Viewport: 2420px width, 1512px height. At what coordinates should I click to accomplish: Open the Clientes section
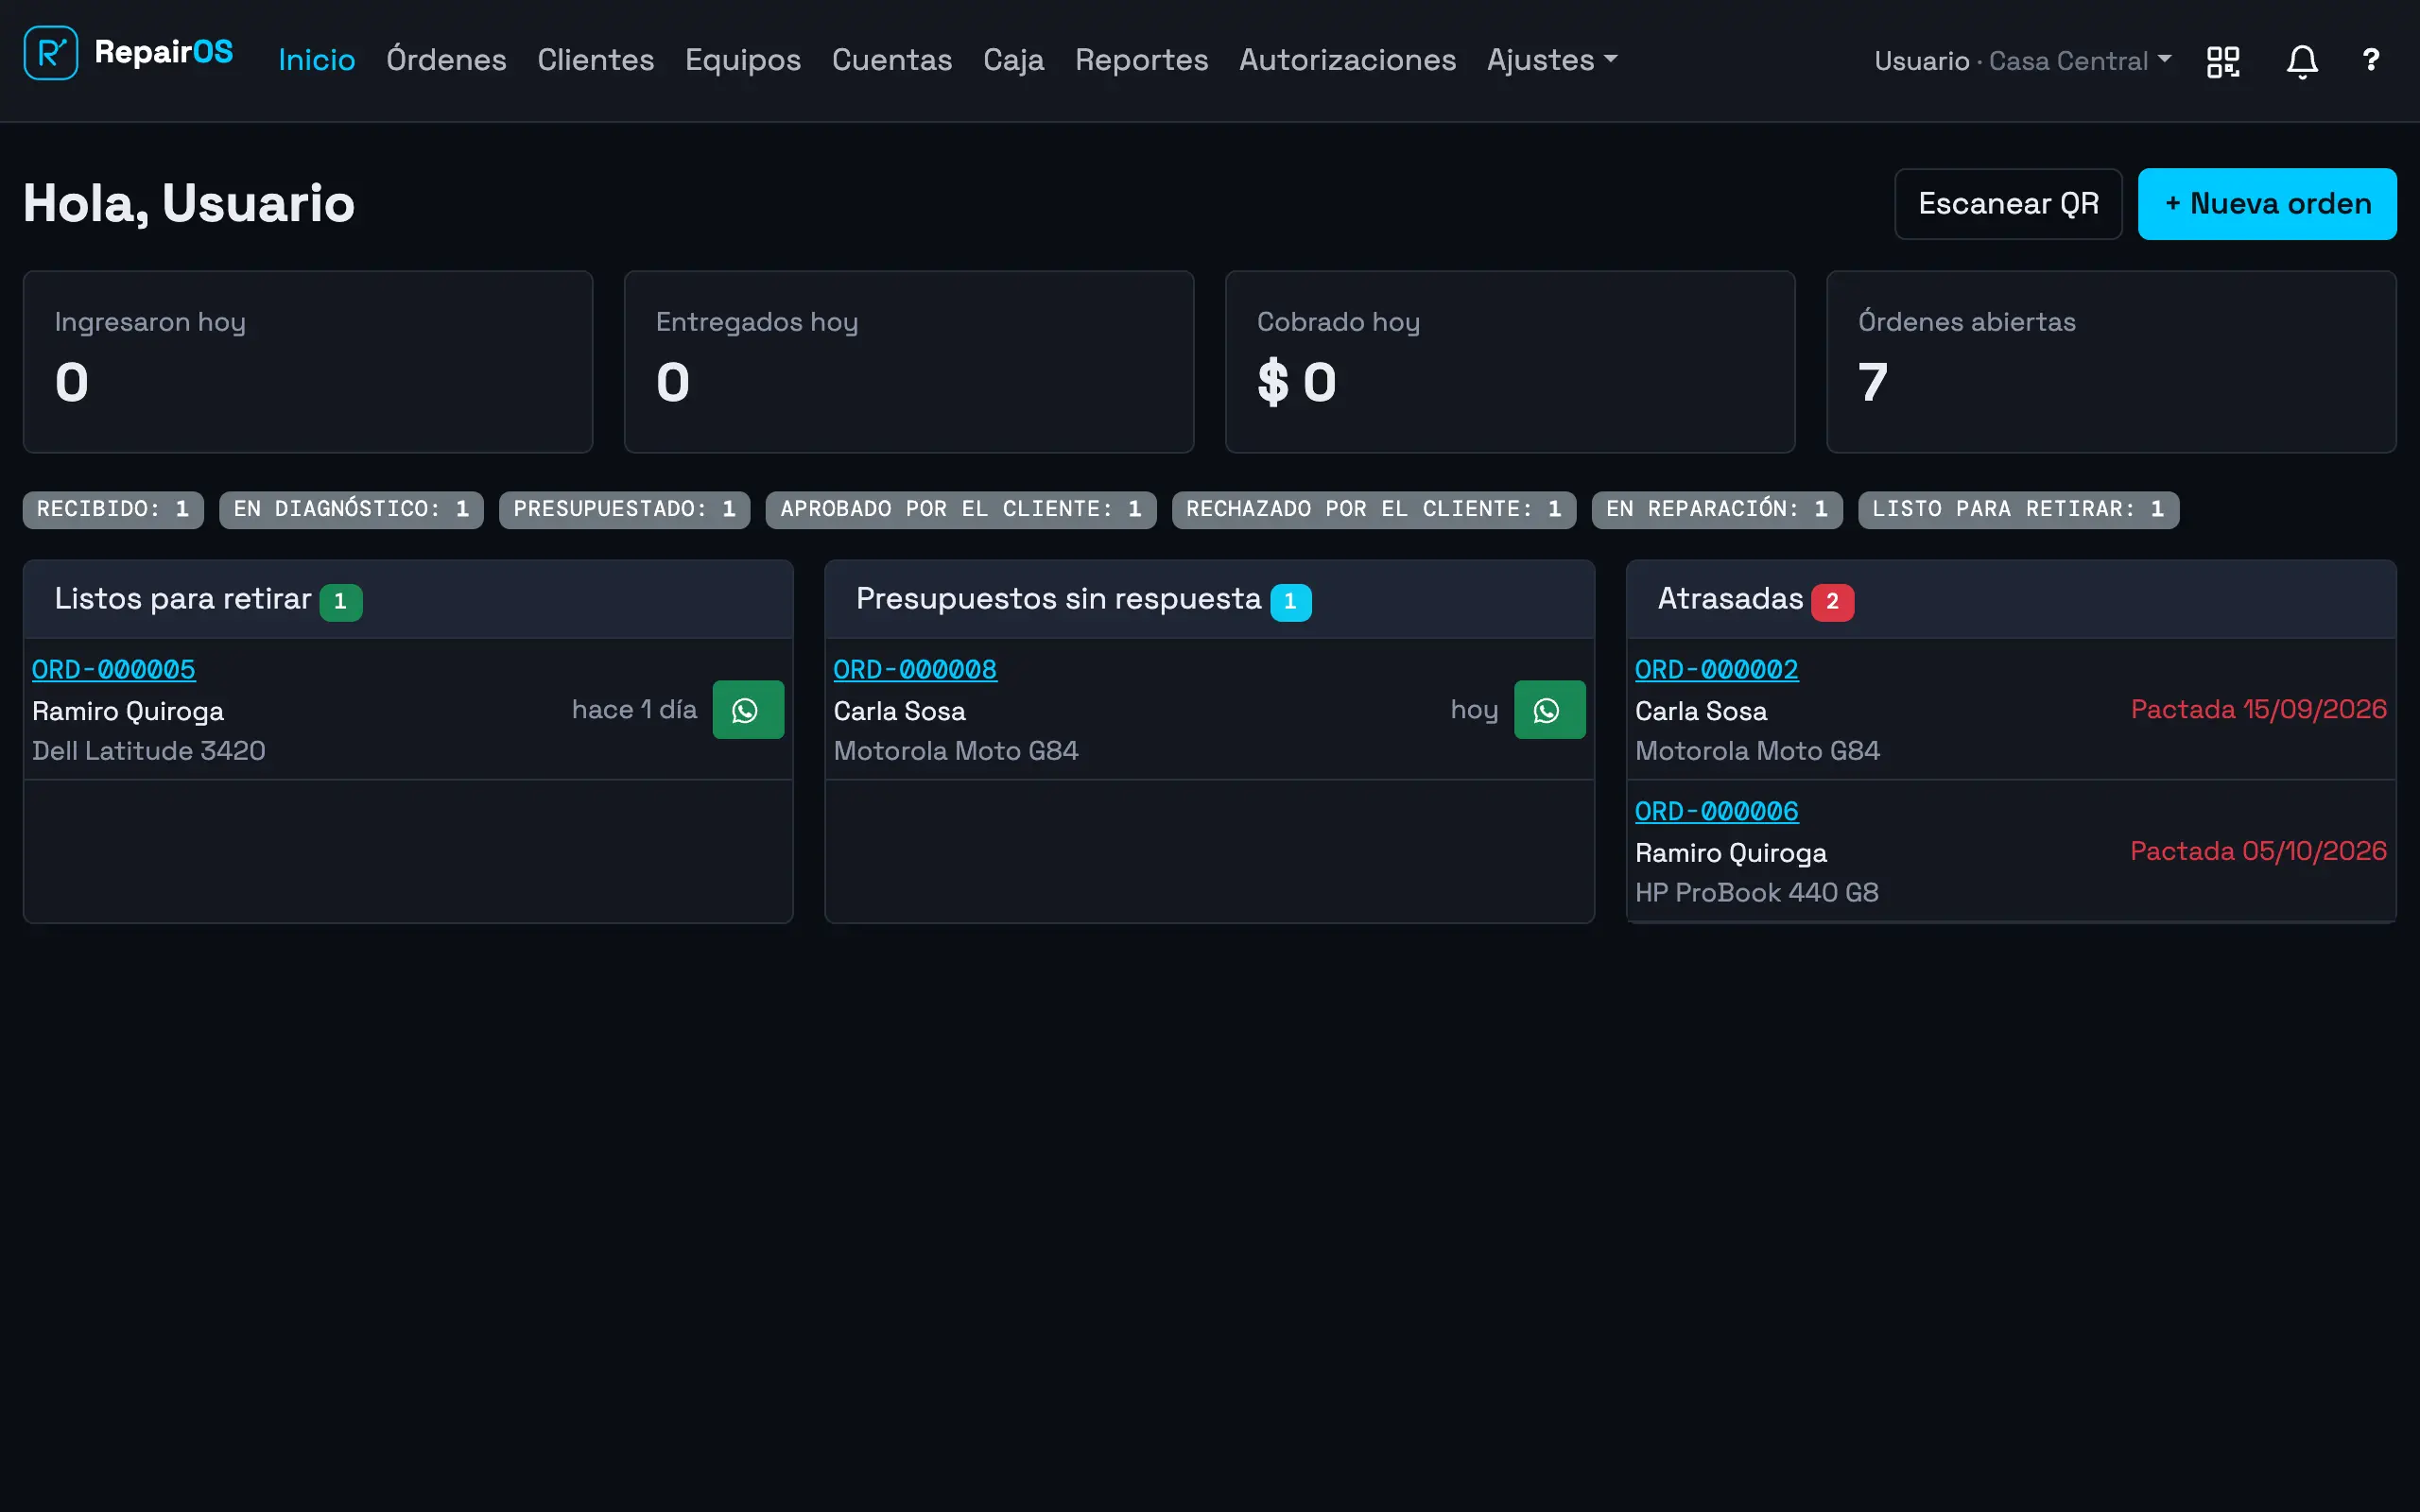tap(596, 60)
